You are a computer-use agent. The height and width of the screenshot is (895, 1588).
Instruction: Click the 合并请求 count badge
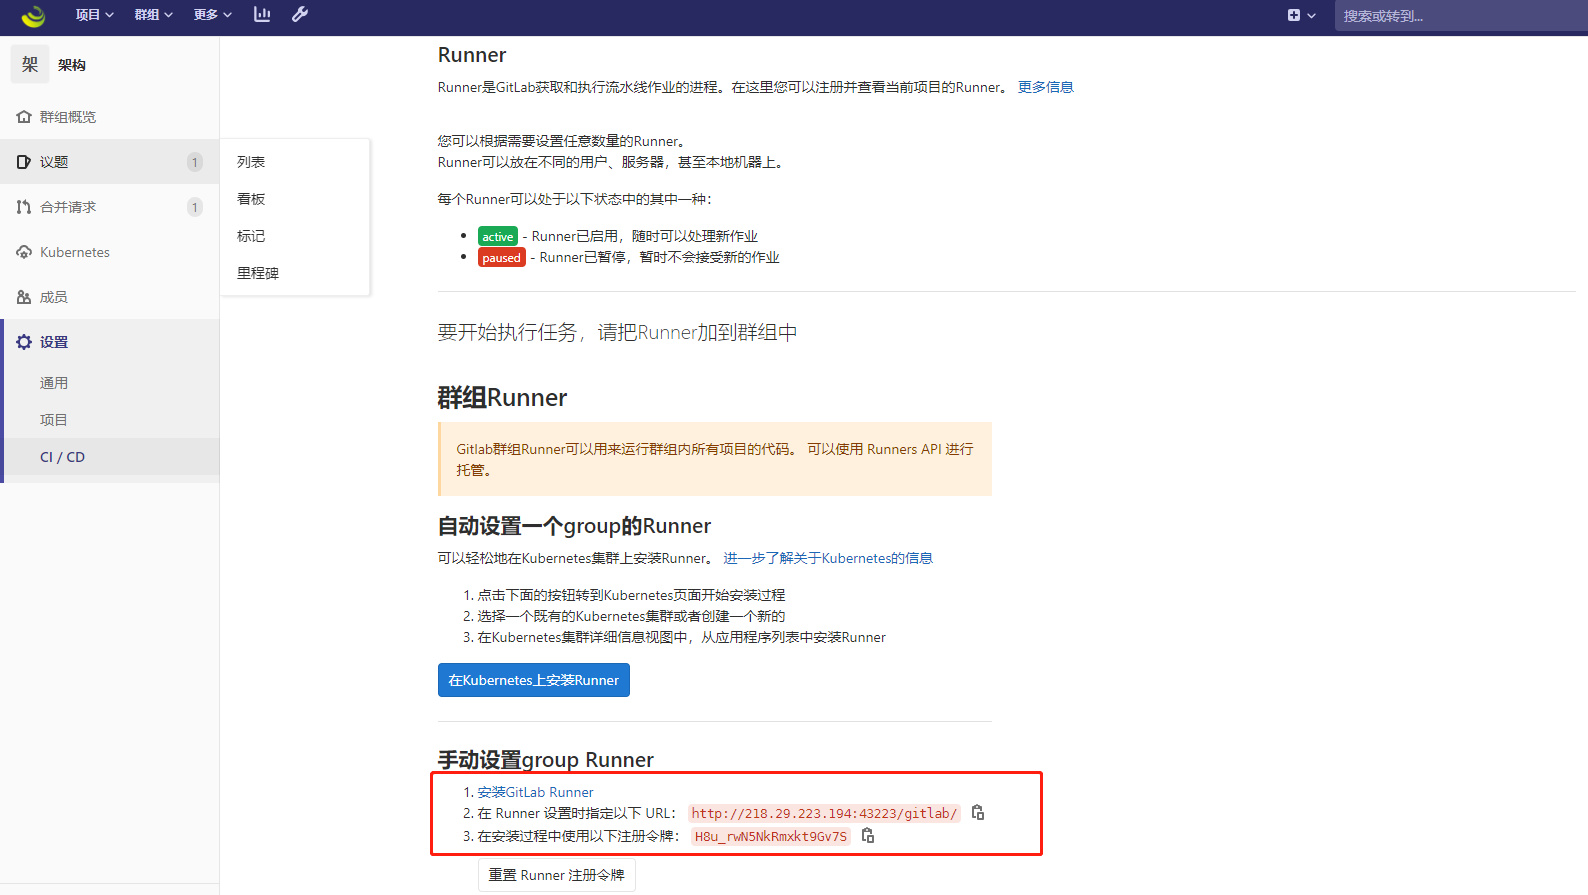pyautogui.click(x=195, y=207)
